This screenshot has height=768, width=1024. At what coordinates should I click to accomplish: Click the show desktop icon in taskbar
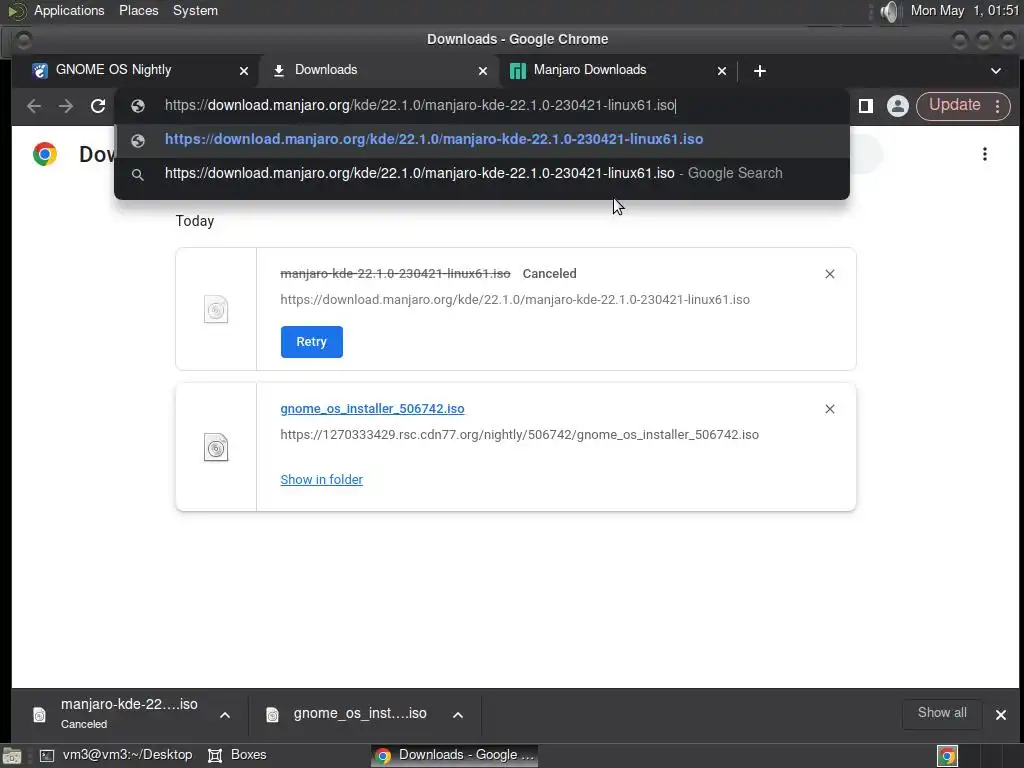[12, 756]
